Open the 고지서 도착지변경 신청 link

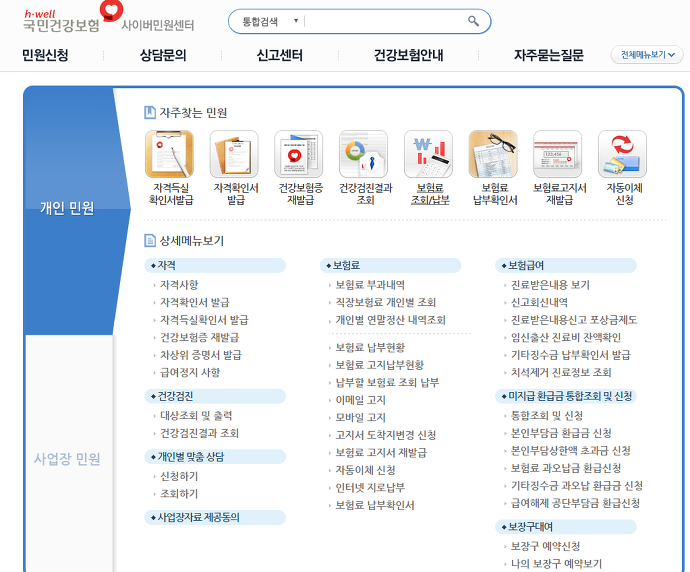coord(385,435)
